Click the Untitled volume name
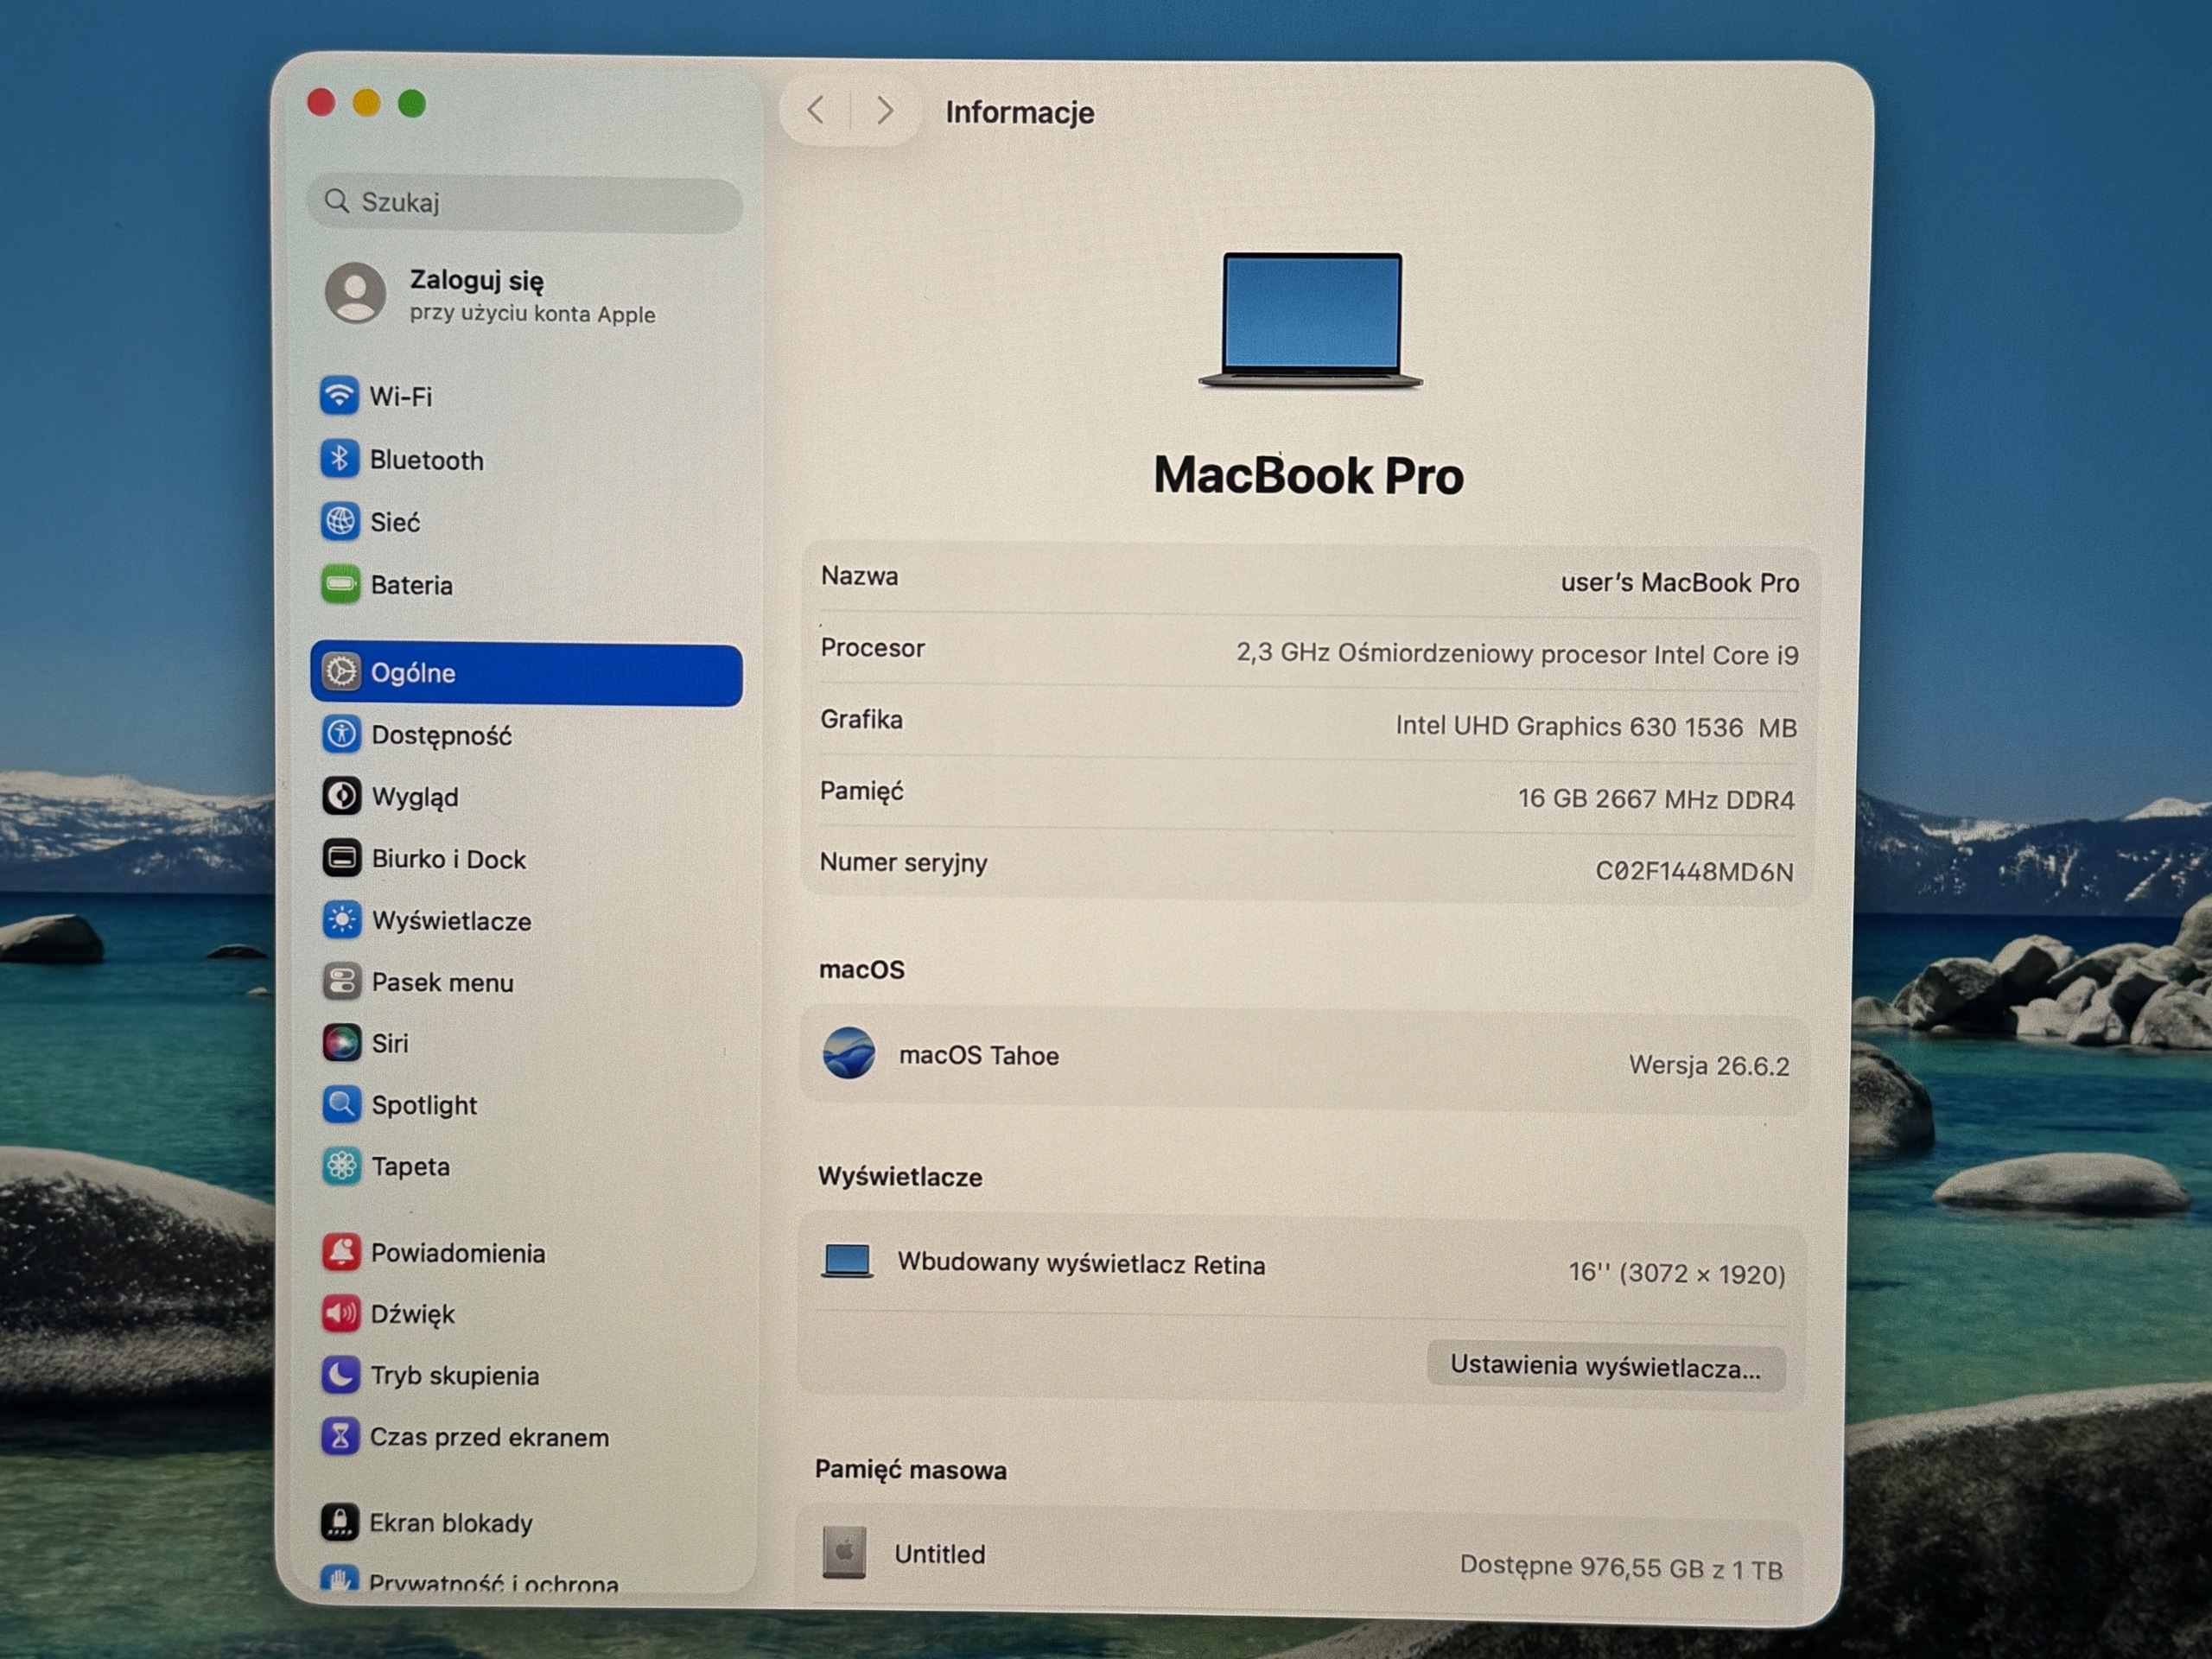Image resolution: width=2212 pixels, height=1659 pixels. (940, 1554)
